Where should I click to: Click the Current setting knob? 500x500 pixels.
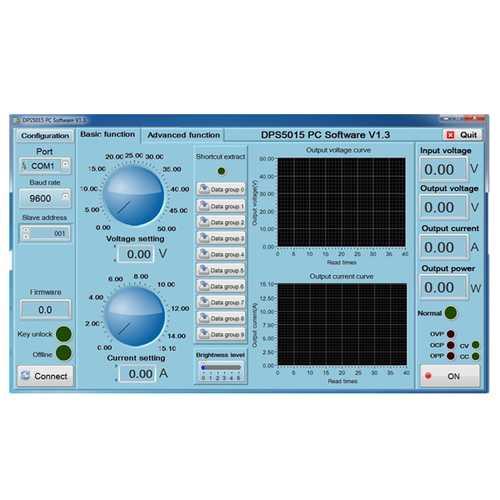[x=135, y=316]
